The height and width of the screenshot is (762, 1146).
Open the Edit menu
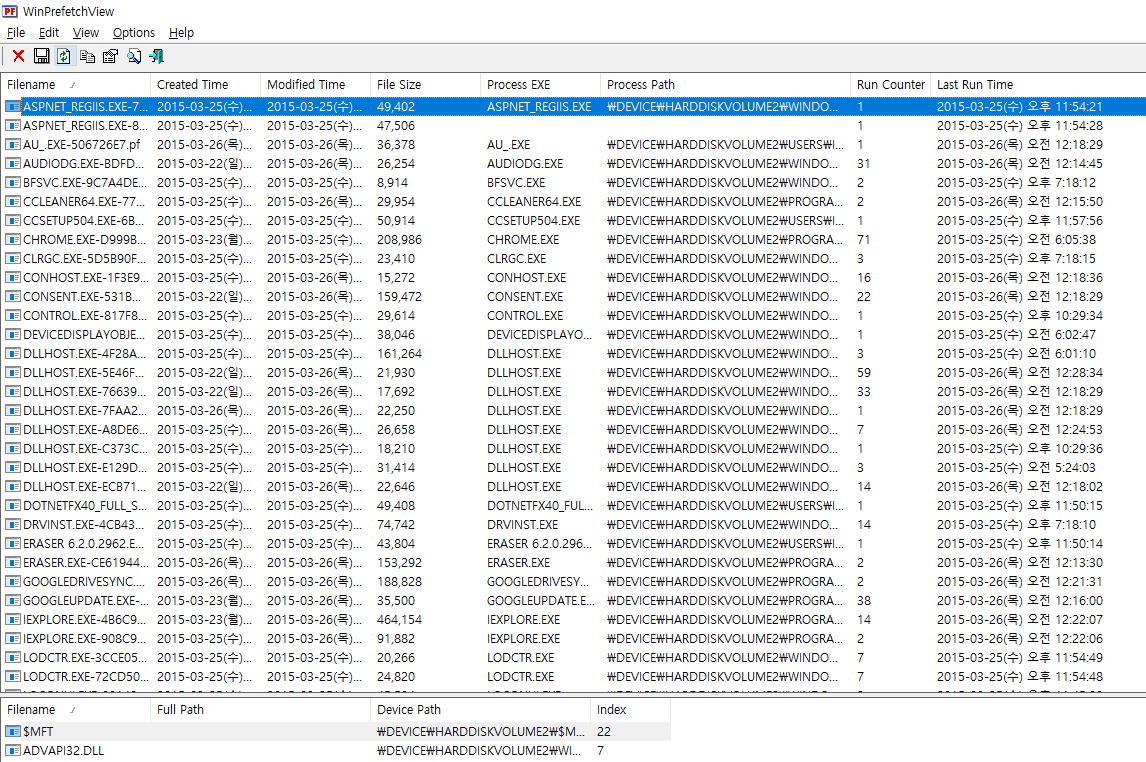[49, 33]
